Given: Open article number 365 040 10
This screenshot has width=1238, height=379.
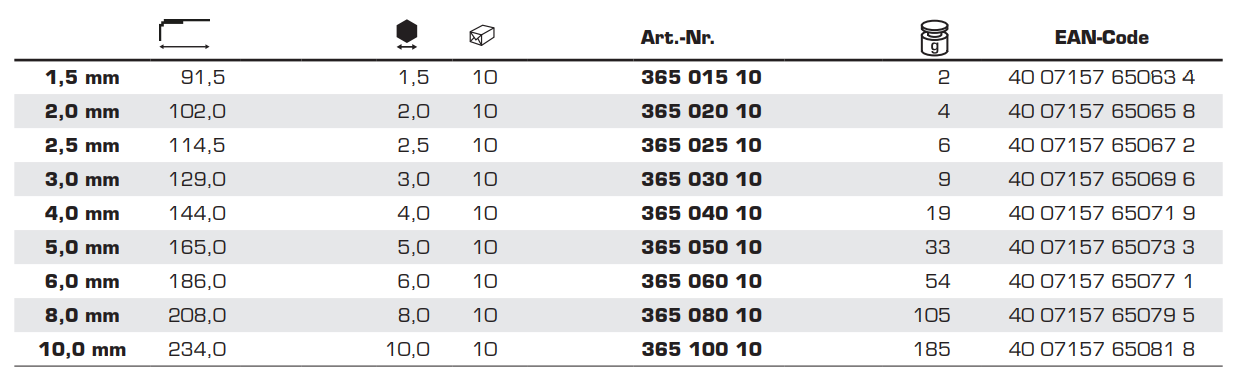Looking at the screenshot, I should 701,213.
